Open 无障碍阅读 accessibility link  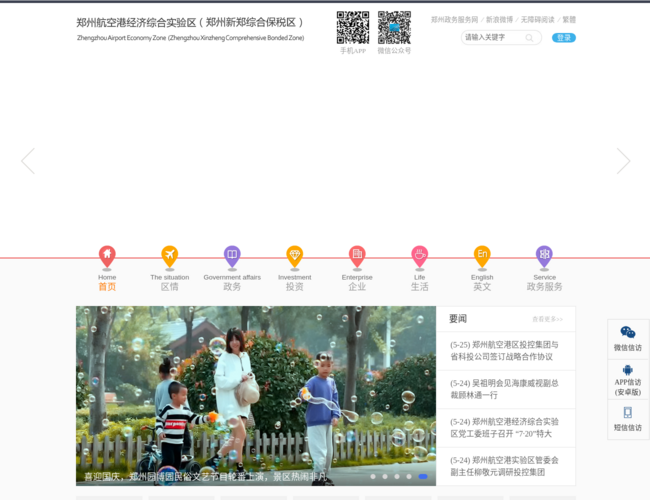(x=537, y=19)
